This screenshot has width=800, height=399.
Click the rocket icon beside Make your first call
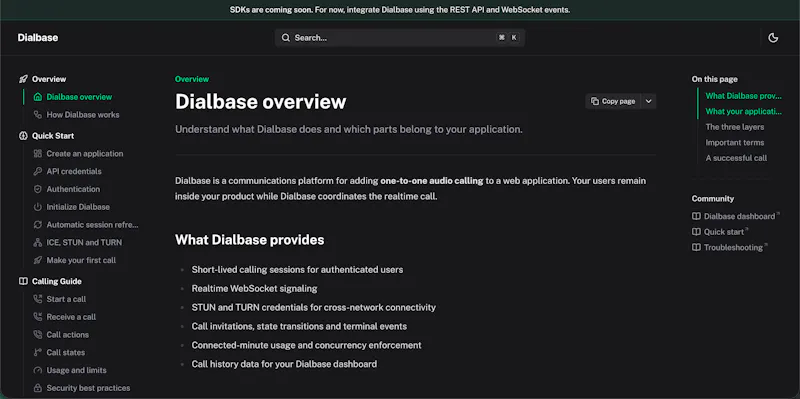(38, 260)
